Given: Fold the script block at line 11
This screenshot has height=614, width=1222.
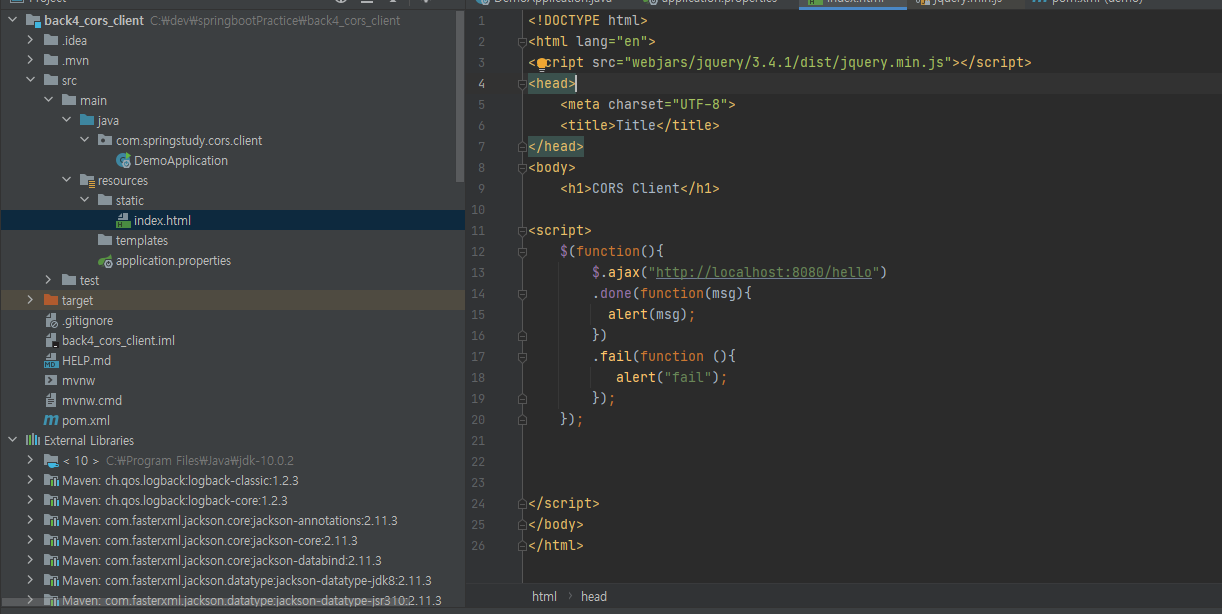Looking at the screenshot, I should 522,231.
